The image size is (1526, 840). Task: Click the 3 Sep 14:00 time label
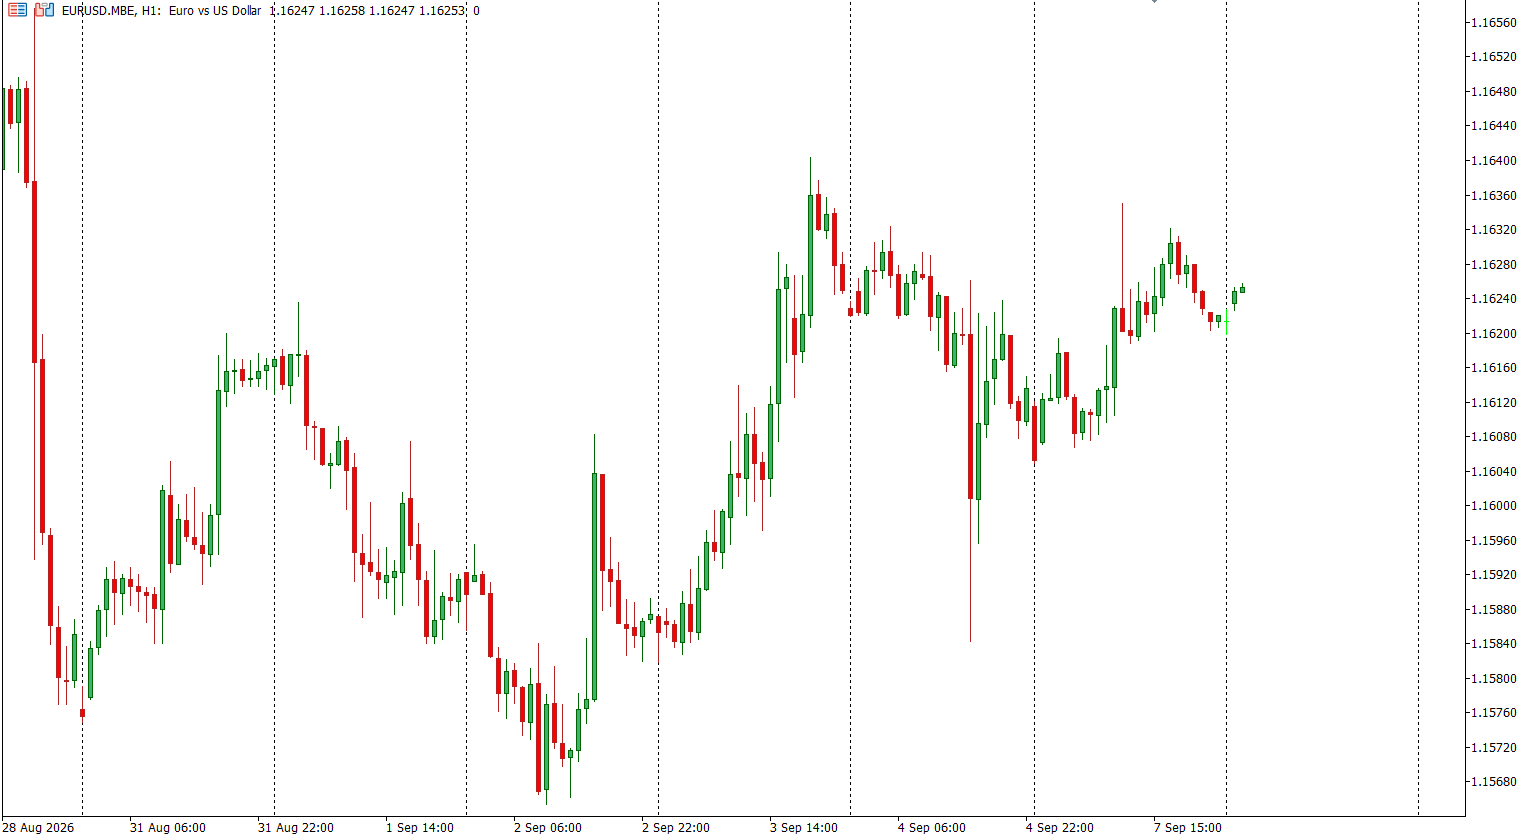(x=804, y=827)
